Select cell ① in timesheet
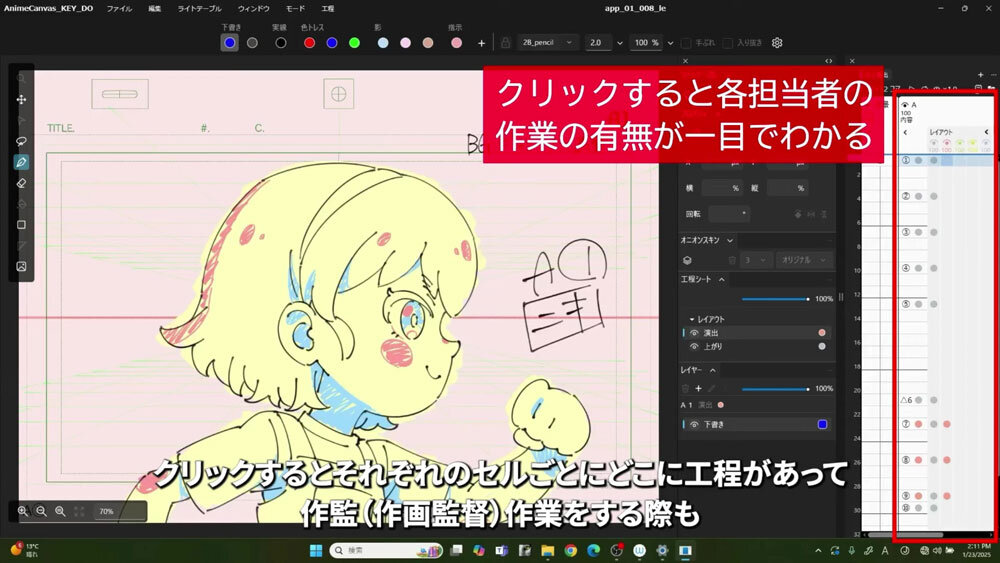The image size is (1000, 563). coord(906,161)
